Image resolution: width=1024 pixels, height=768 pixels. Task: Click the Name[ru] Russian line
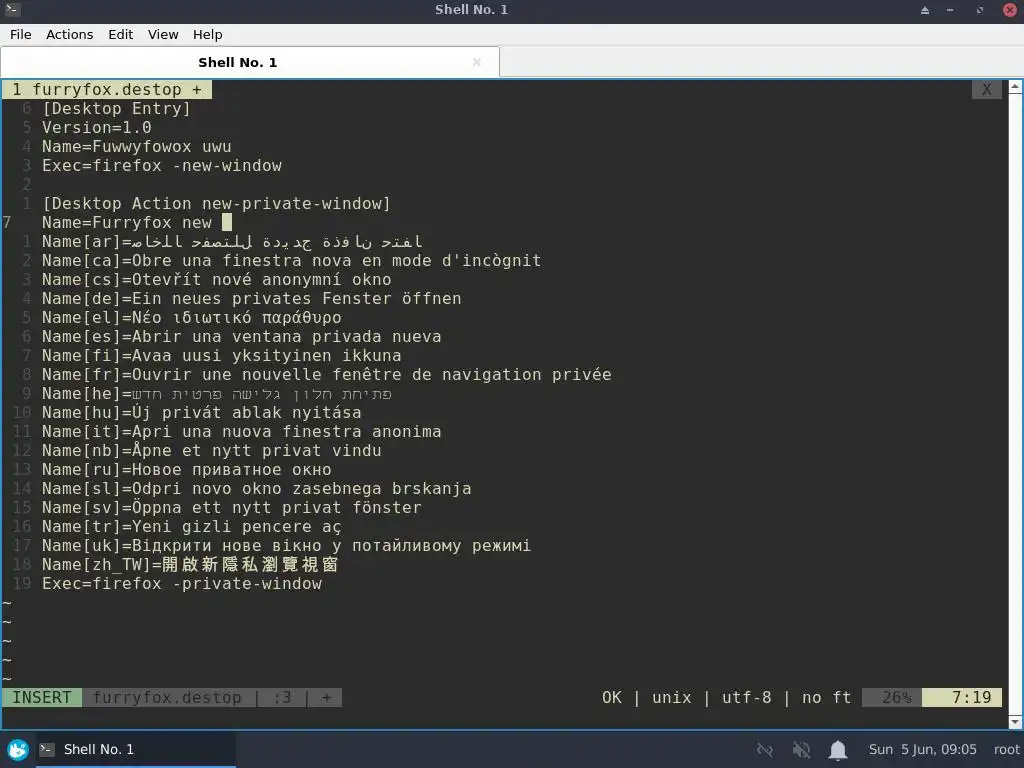point(186,470)
